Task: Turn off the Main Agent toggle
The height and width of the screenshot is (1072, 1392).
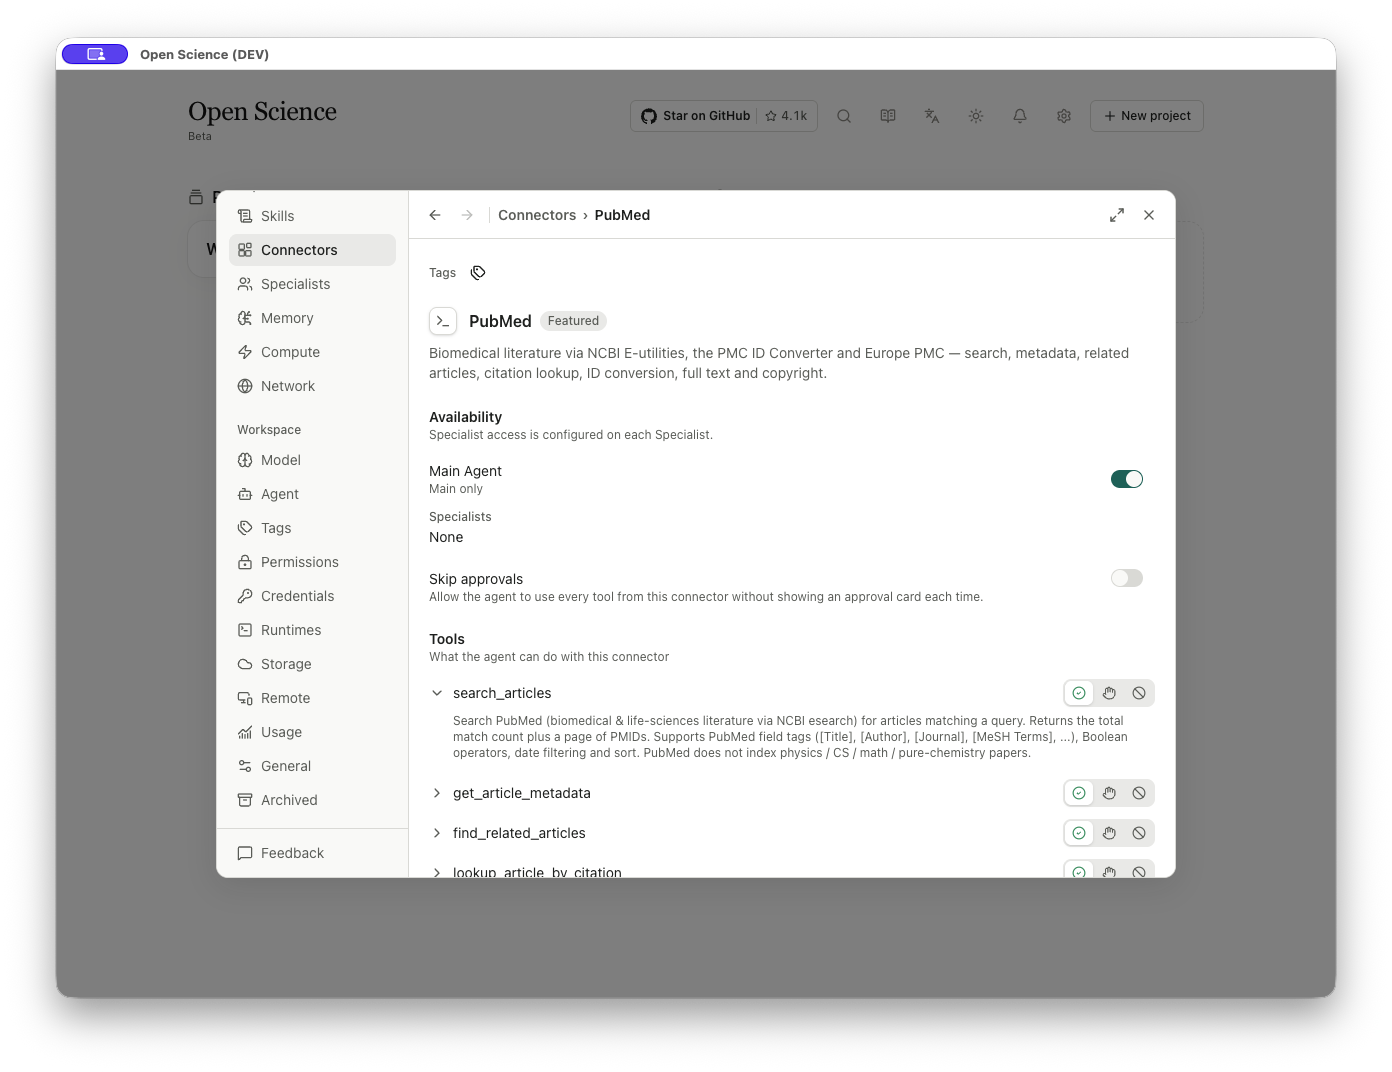Action: [x=1127, y=479]
